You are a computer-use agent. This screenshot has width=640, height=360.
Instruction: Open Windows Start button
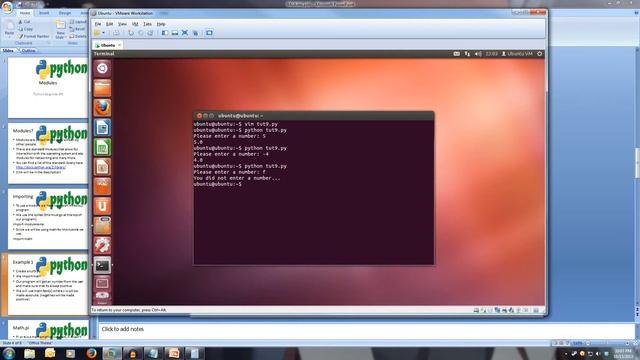(9, 353)
